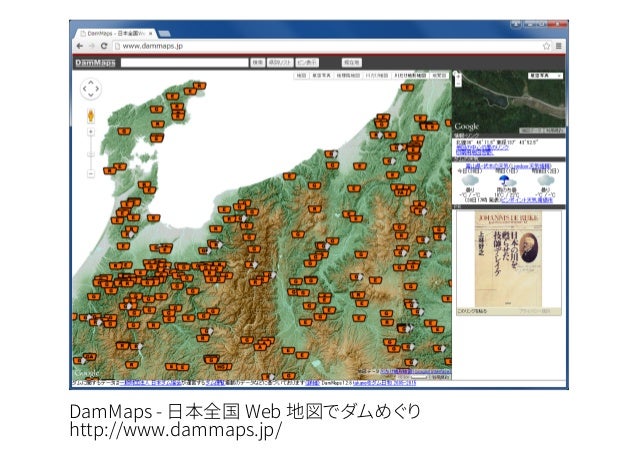Close the DamMaps browser tab
Viewport: 638px width, 455px height.
pos(151,33)
